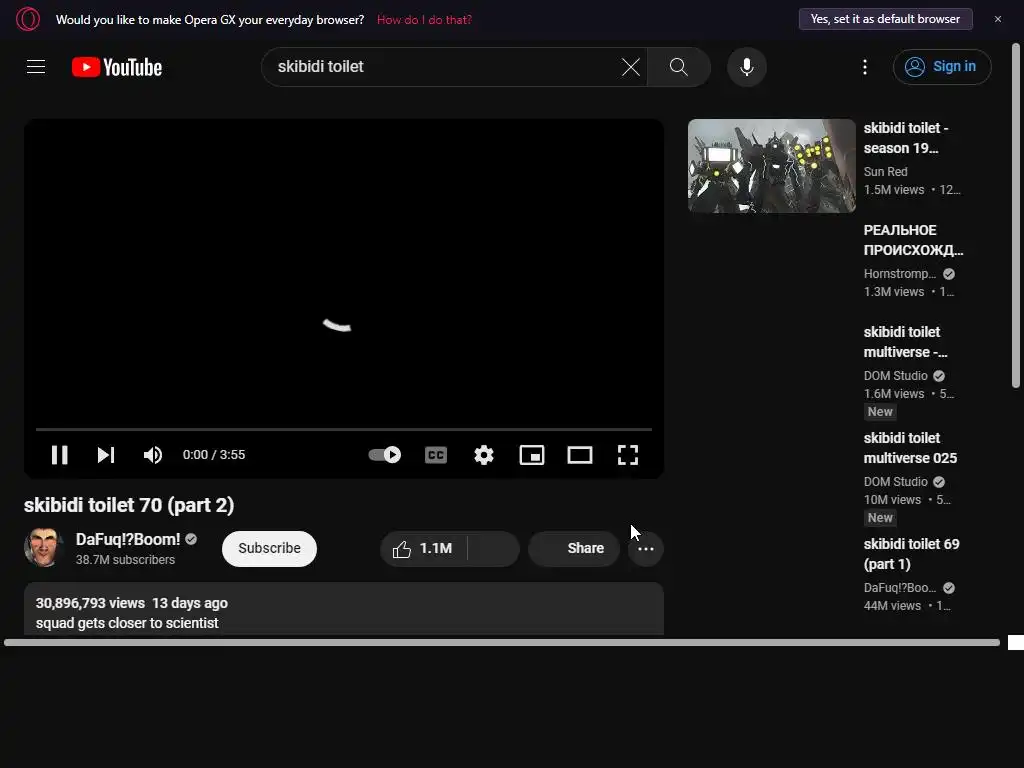The image size is (1024, 768).
Task: Start voice search with microphone icon
Action: coord(746,67)
